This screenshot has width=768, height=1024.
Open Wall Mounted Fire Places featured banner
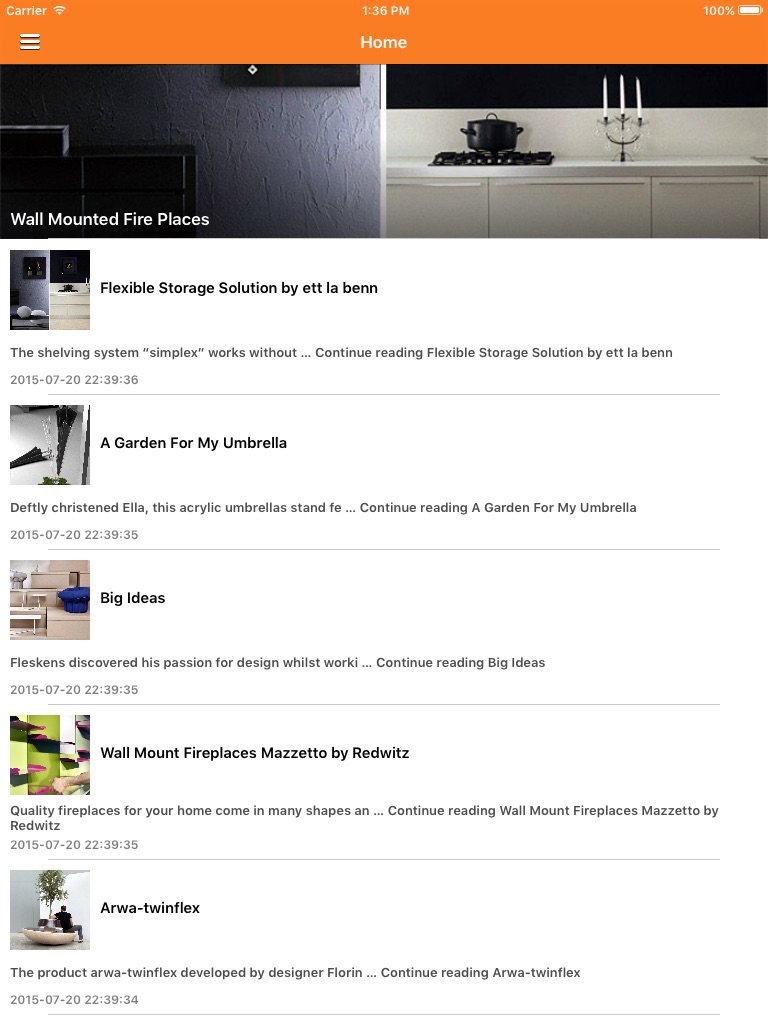[384, 151]
